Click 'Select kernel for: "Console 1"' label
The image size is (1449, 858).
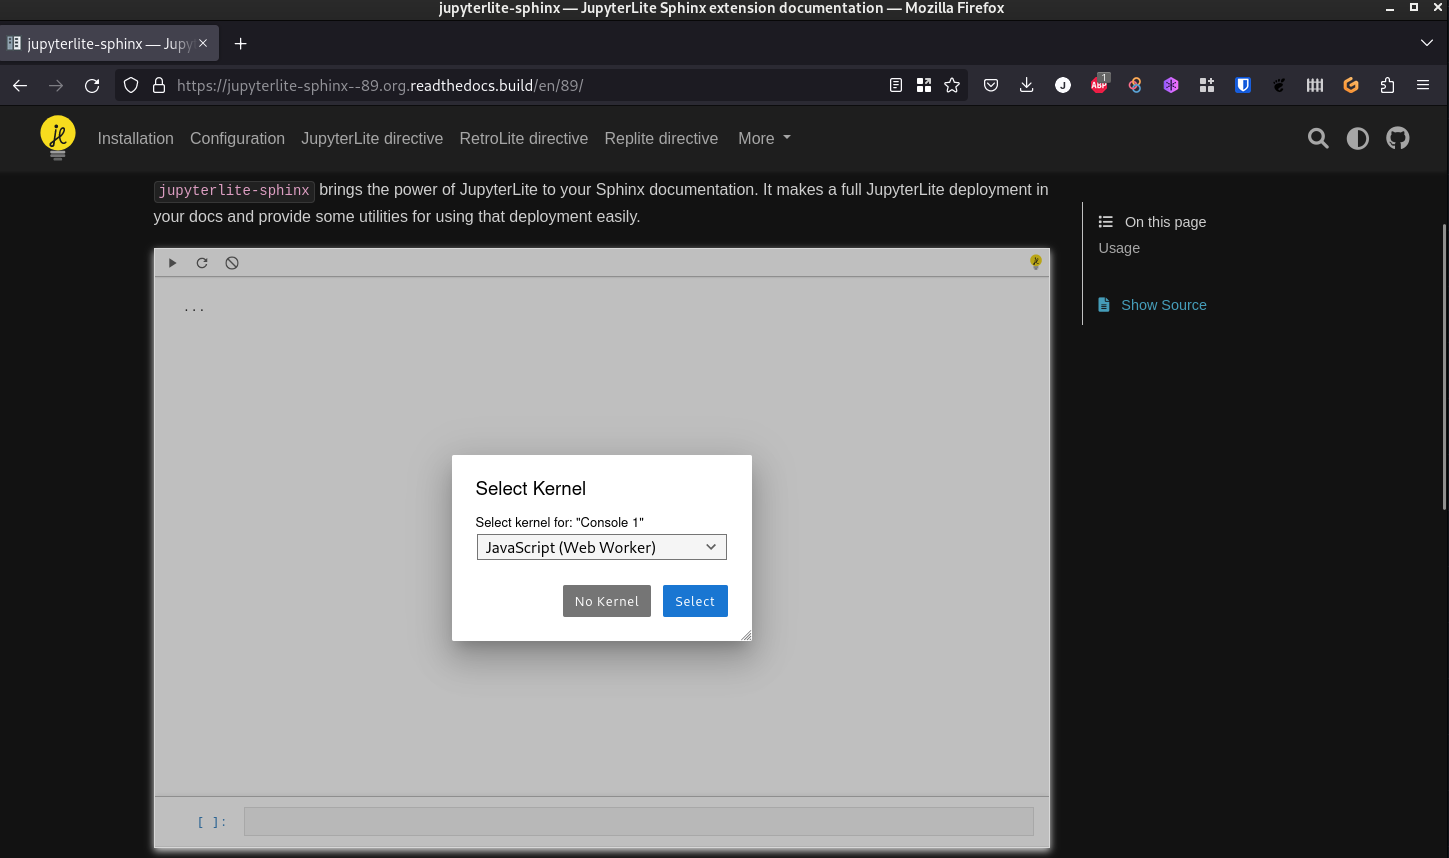click(x=560, y=522)
